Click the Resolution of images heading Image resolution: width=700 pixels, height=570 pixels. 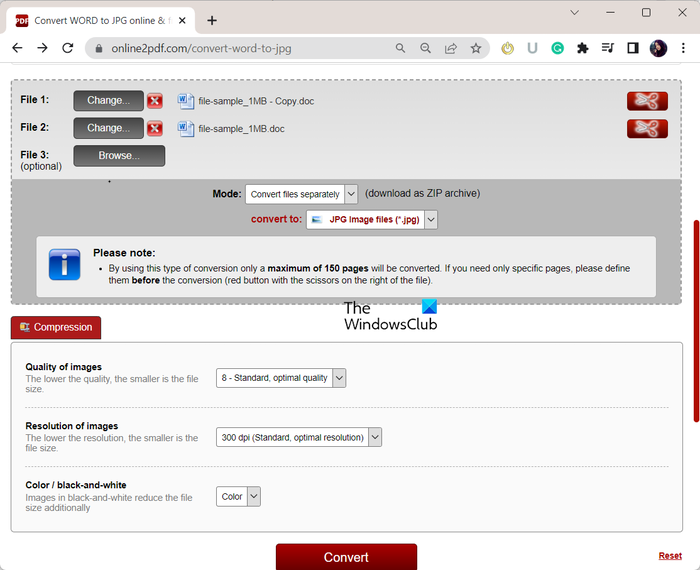click(72, 426)
